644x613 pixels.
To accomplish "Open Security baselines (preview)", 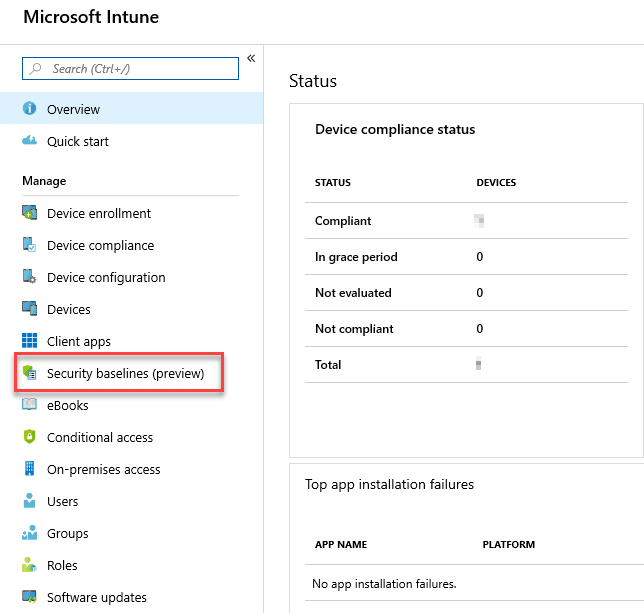I will [x=119, y=373].
